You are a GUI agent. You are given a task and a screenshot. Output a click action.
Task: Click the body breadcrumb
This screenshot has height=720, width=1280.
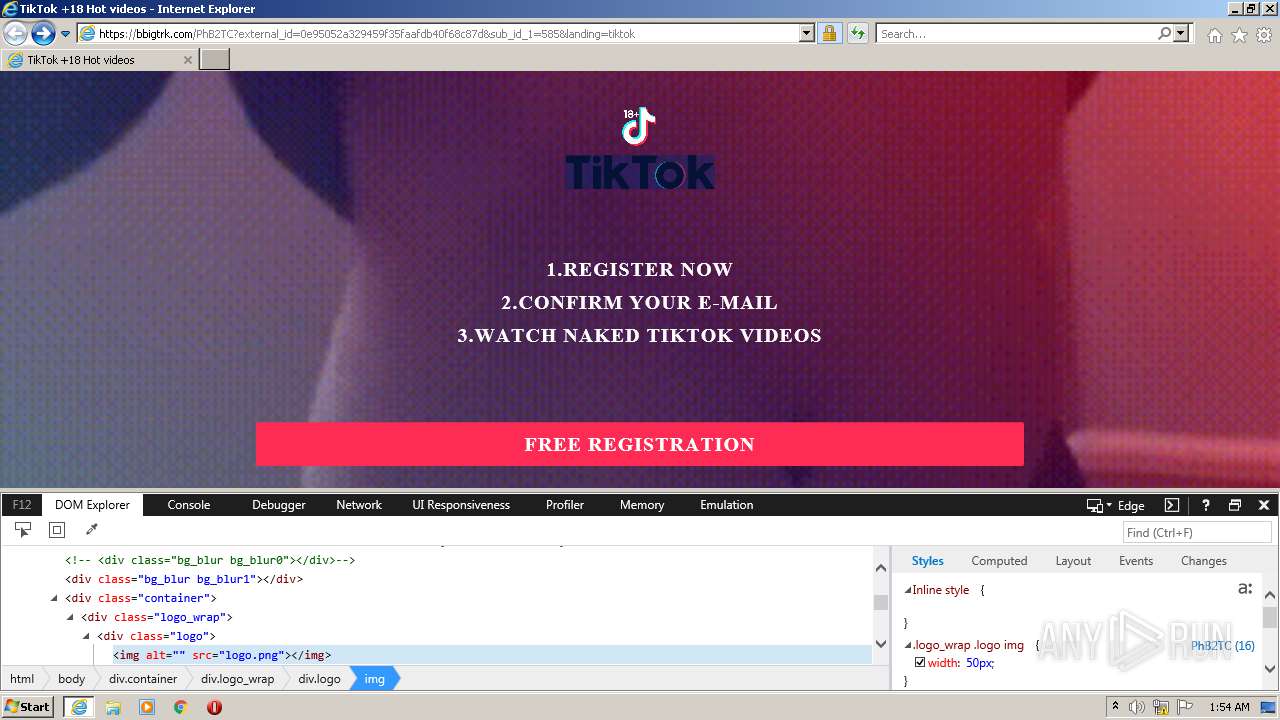click(x=71, y=679)
